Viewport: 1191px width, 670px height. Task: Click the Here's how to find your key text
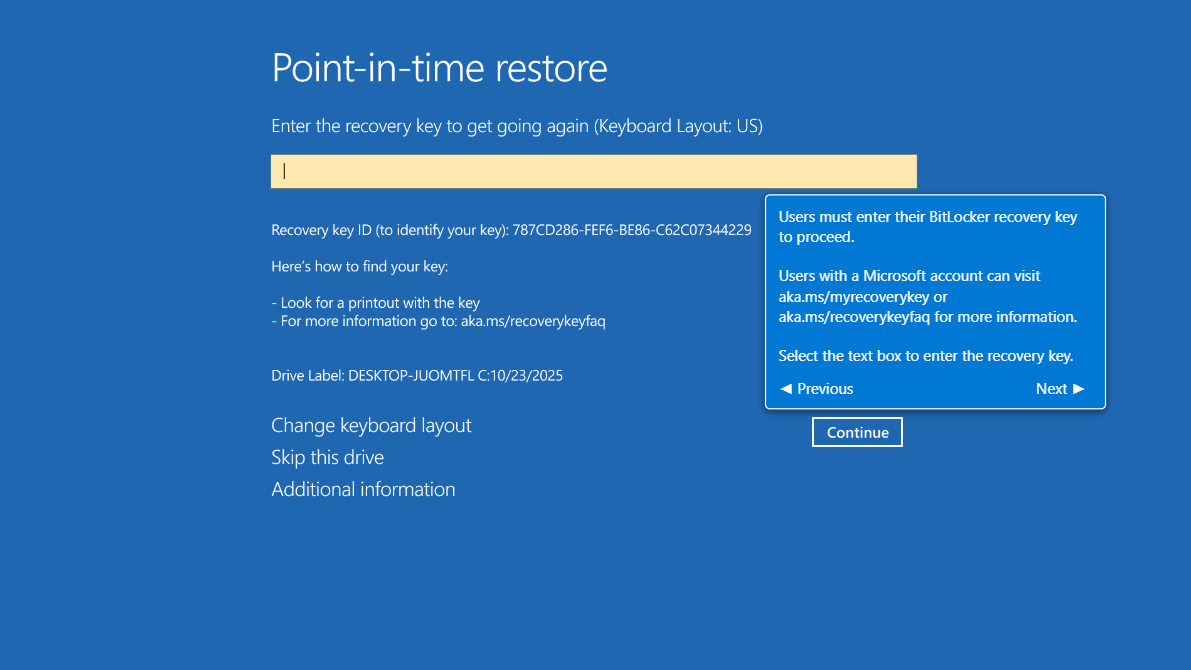coord(356,268)
